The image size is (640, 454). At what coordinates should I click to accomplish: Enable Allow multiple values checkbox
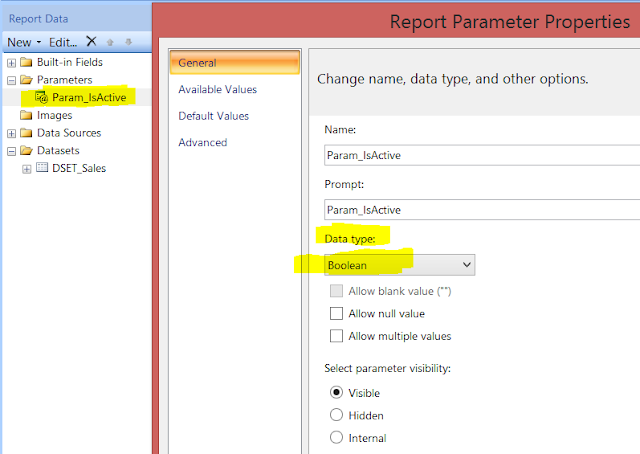336,336
